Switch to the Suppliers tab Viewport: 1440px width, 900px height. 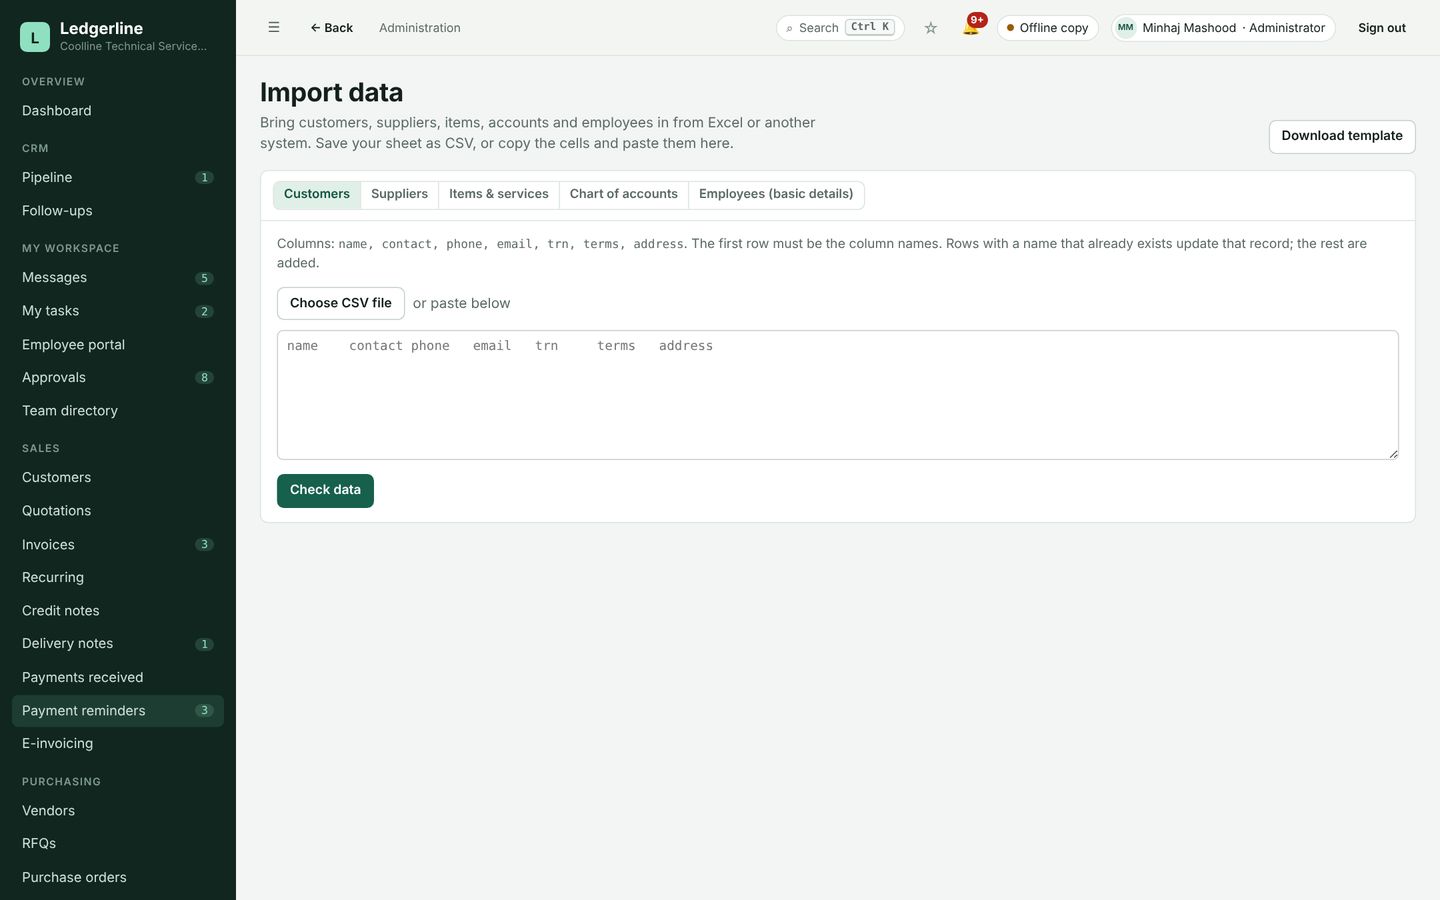[399, 195]
